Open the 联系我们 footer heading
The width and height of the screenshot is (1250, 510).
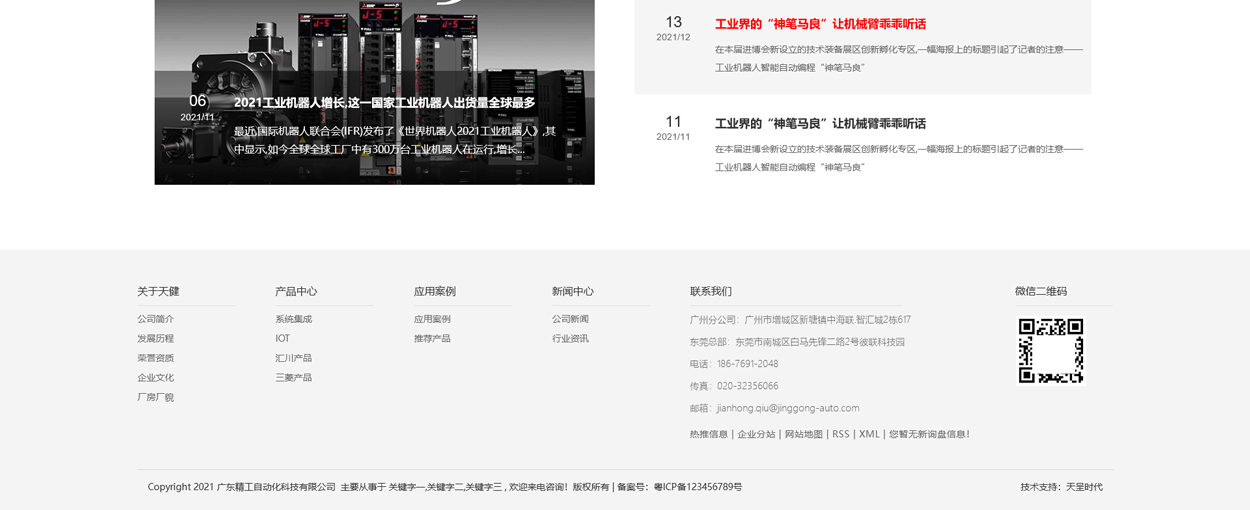click(711, 292)
